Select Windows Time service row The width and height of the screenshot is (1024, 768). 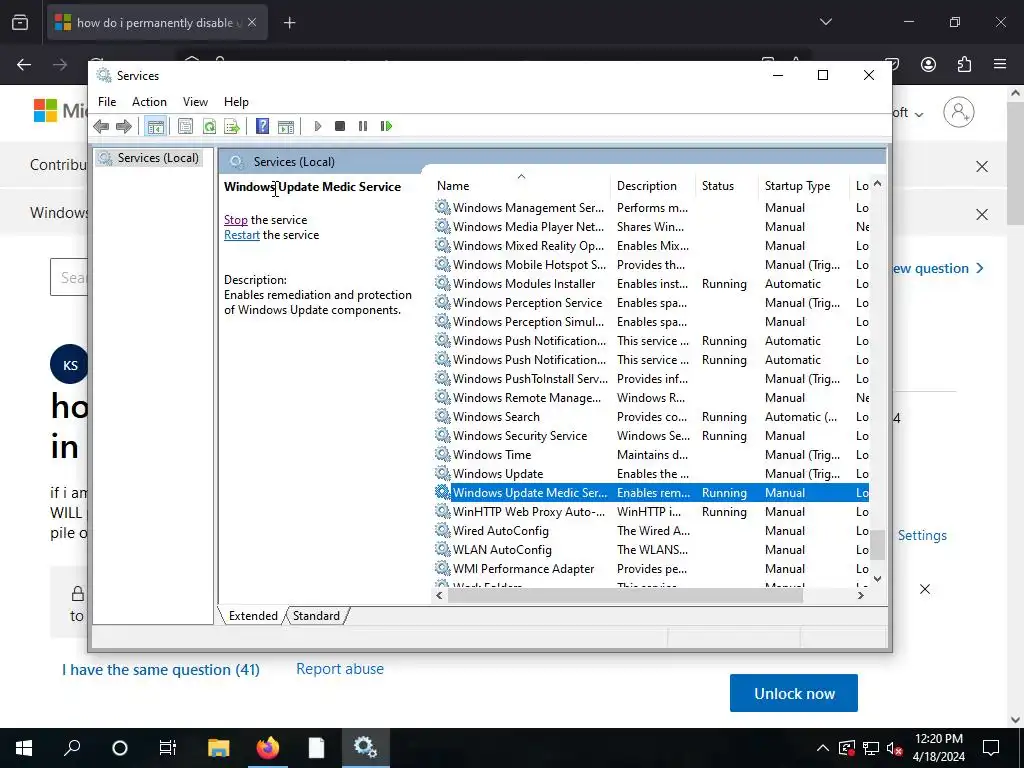click(x=650, y=455)
